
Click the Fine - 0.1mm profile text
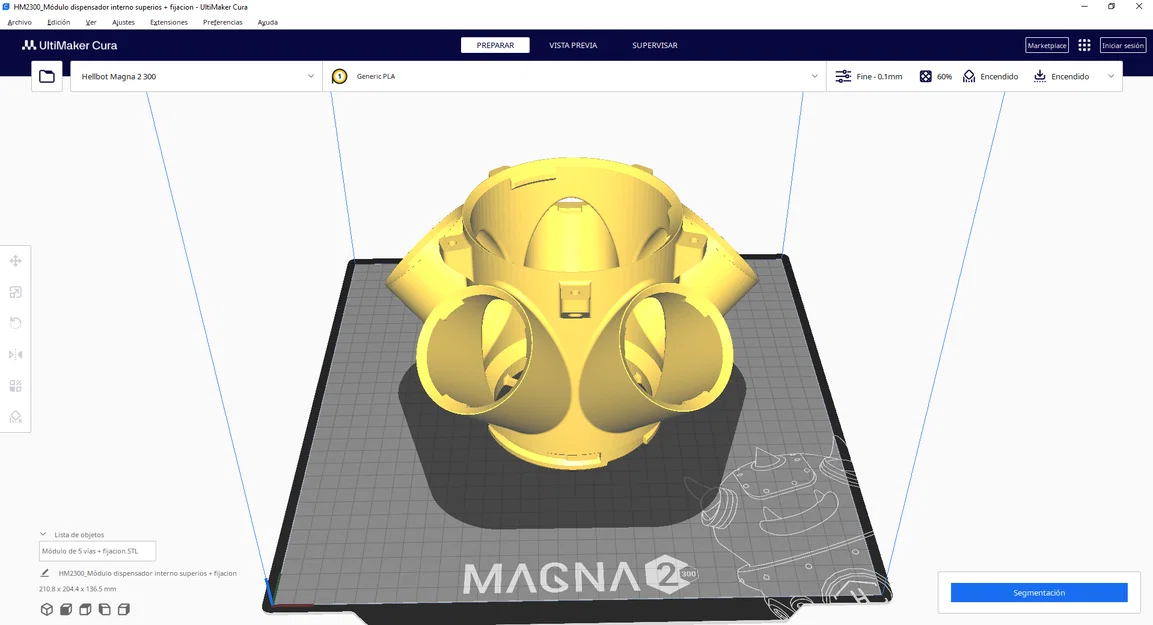[879, 76]
